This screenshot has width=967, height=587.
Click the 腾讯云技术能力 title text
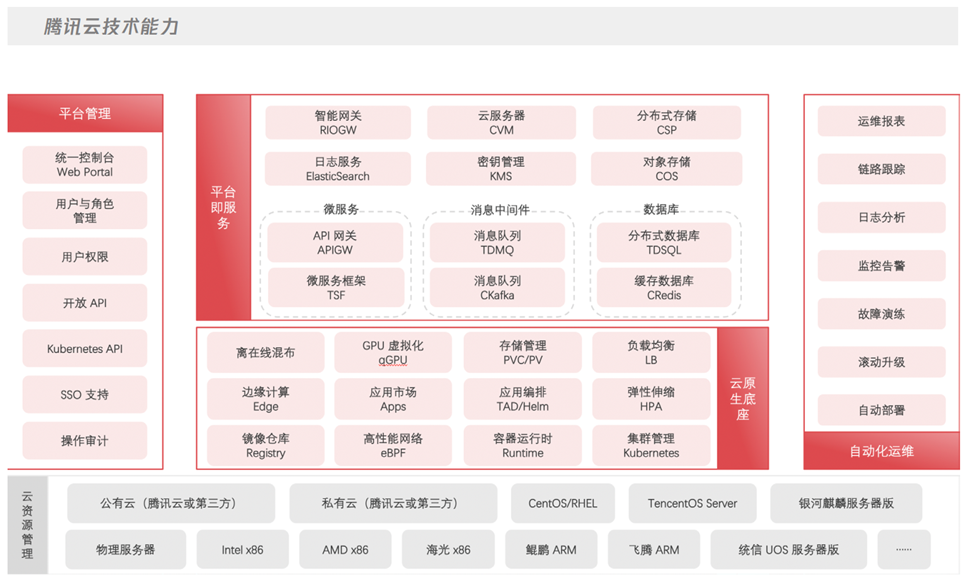pyautogui.click(x=111, y=27)
